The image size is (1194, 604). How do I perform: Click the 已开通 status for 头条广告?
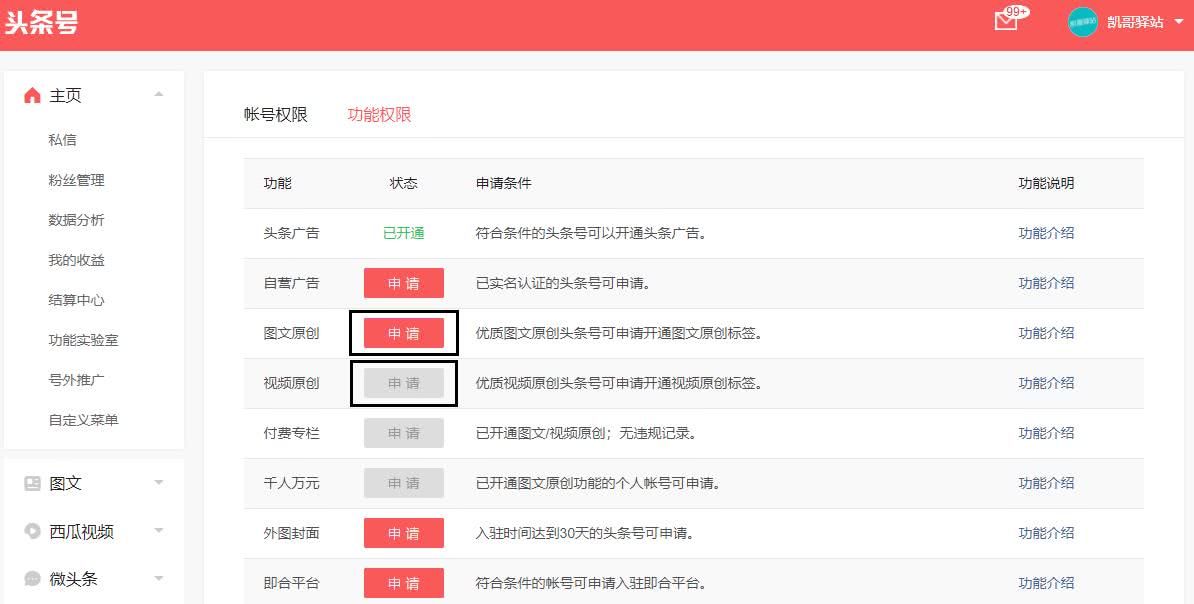coord(404,233)
